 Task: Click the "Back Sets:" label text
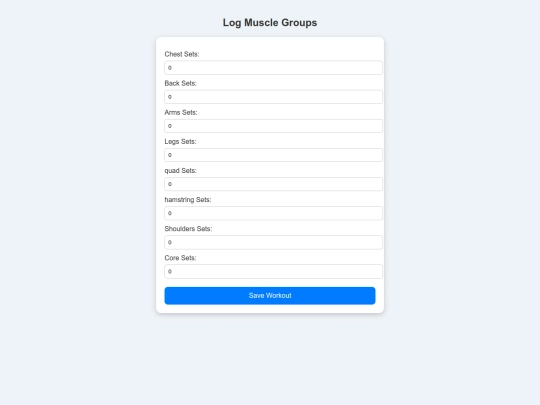point(180,83)
